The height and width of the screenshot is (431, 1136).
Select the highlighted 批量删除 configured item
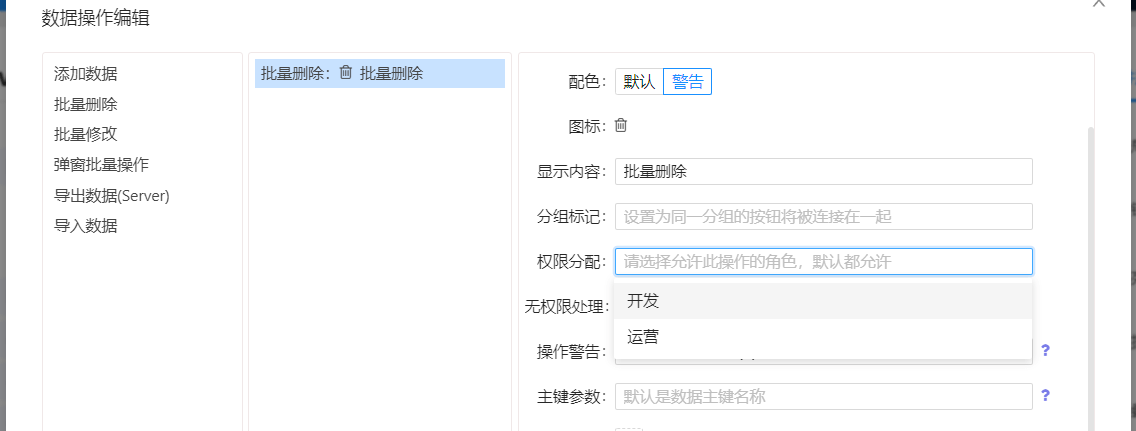coord(380,73)
